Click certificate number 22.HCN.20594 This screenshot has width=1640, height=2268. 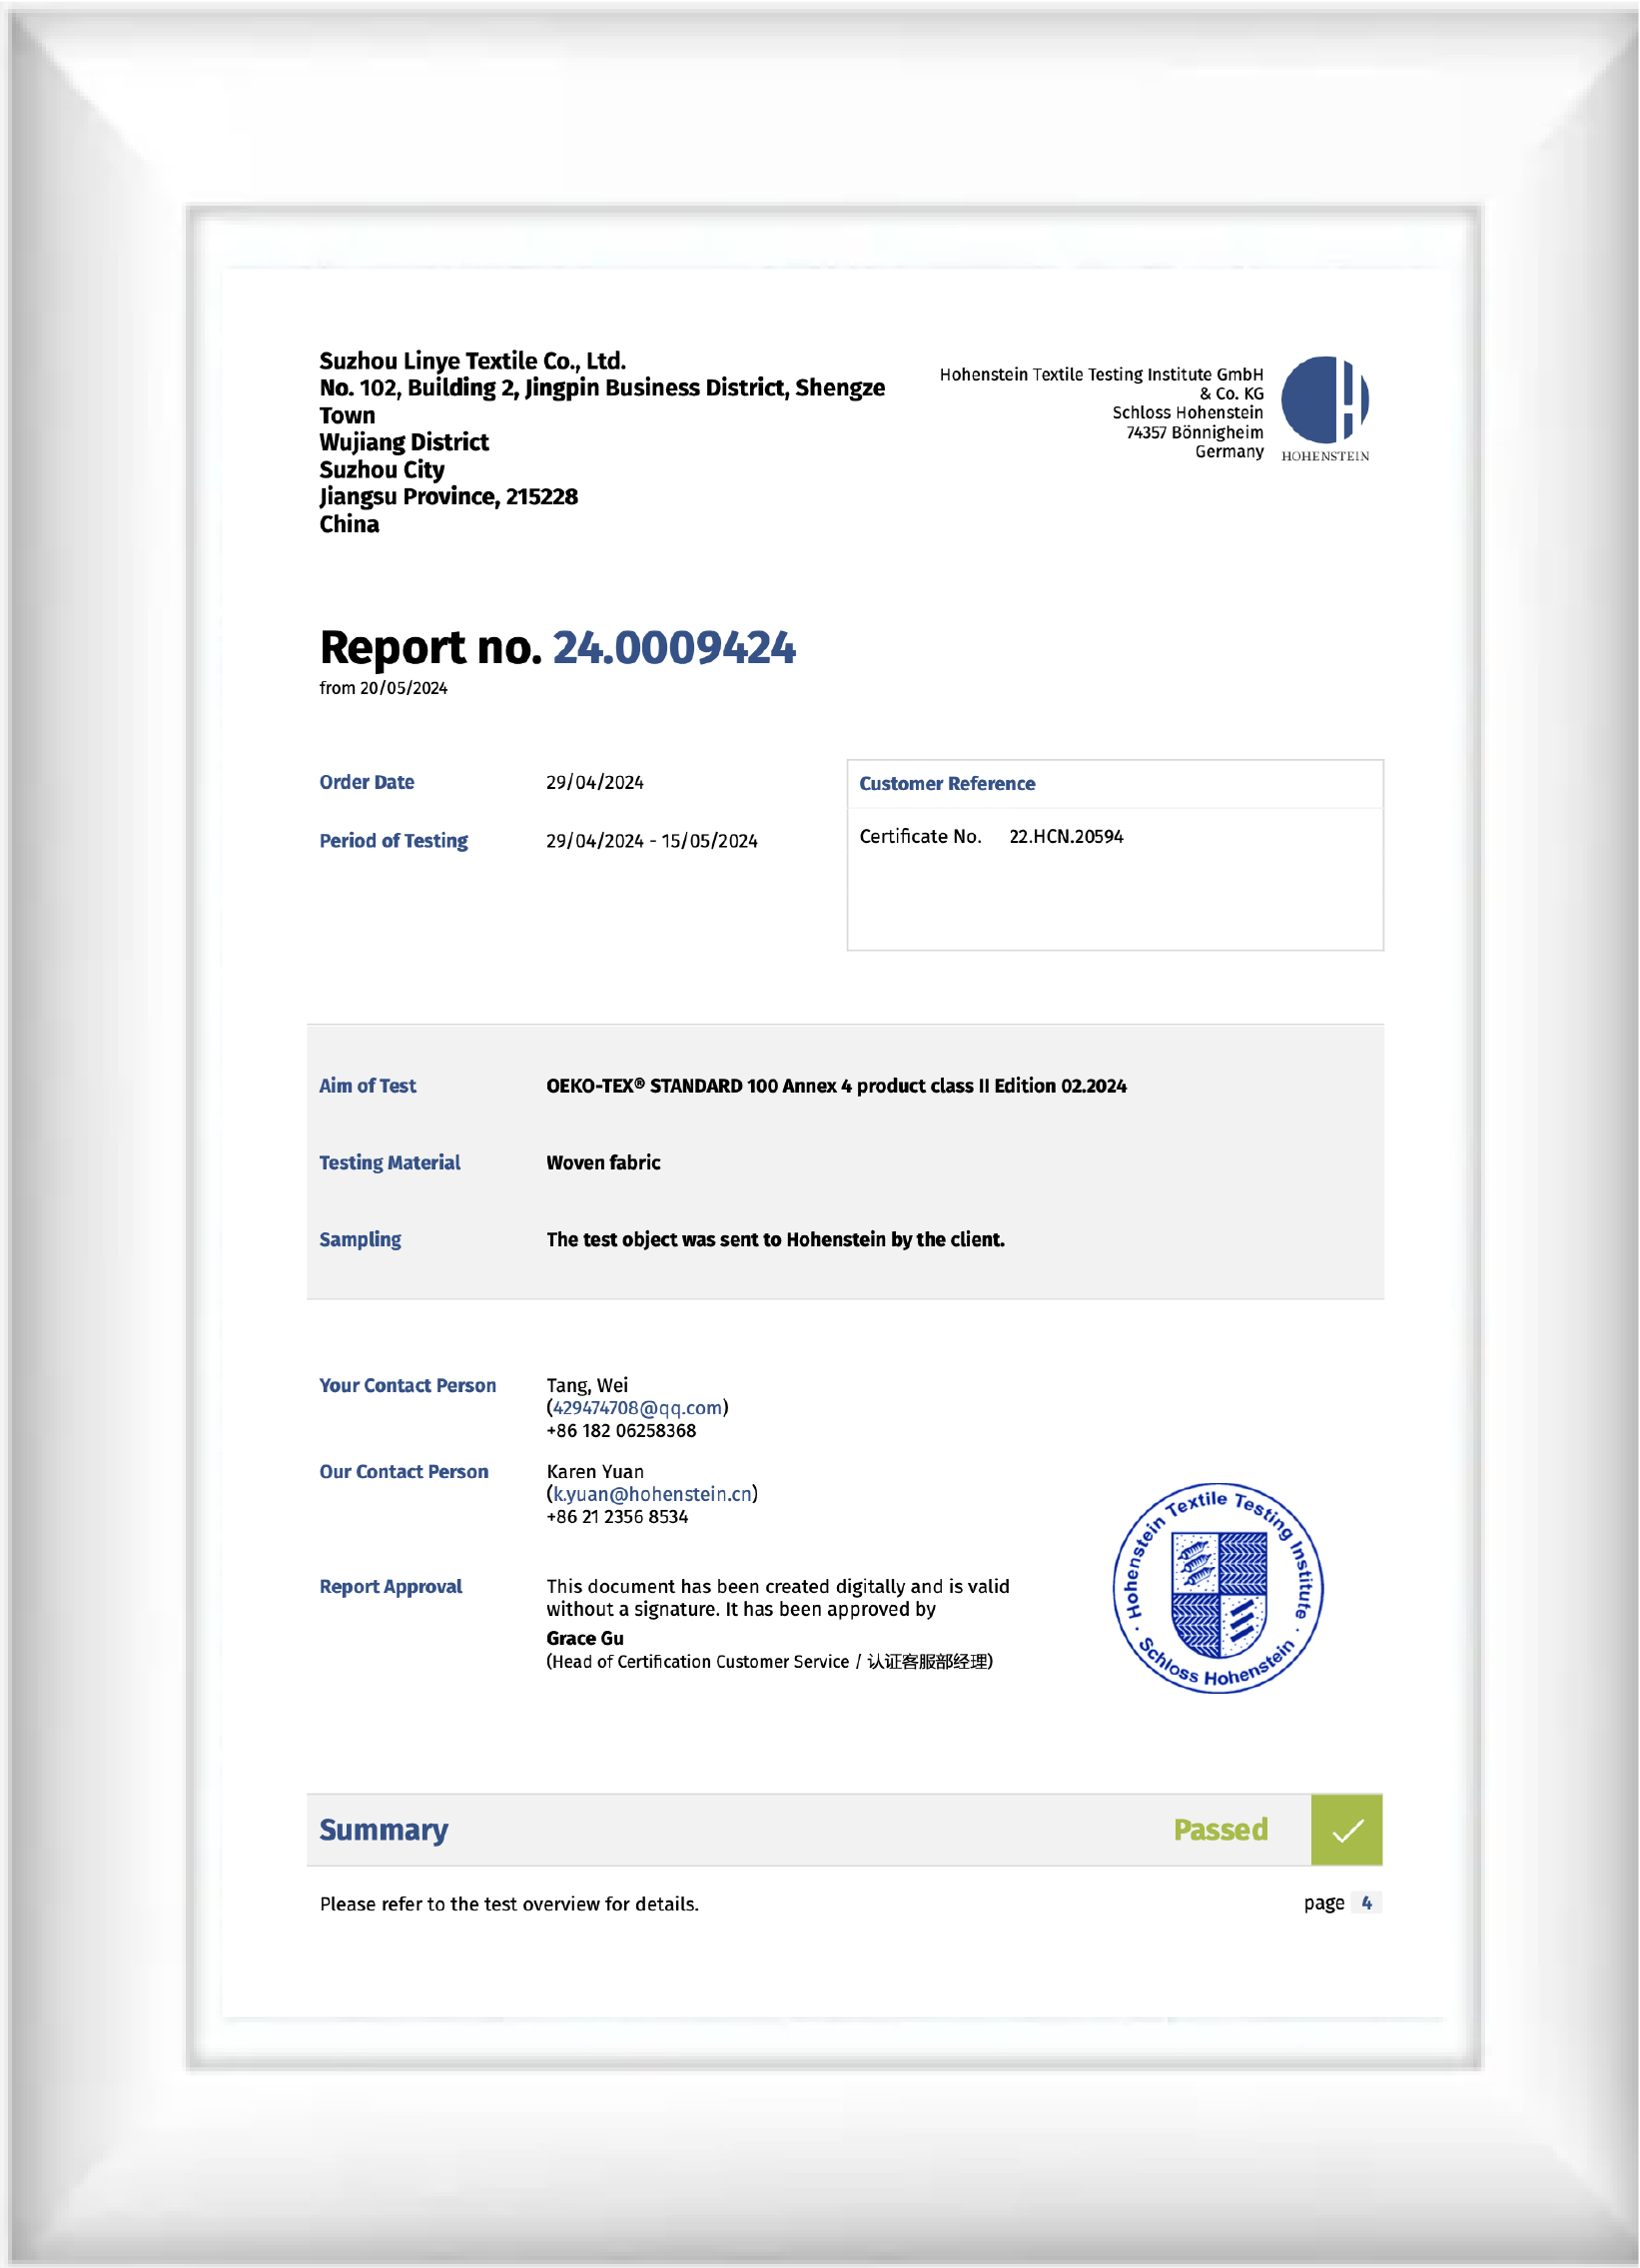(x=1066, y=837)
